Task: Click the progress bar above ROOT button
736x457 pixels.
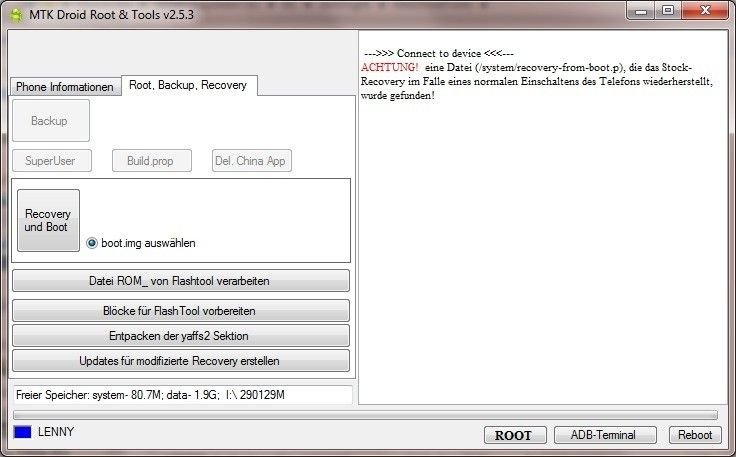Action: pos(365,415)
